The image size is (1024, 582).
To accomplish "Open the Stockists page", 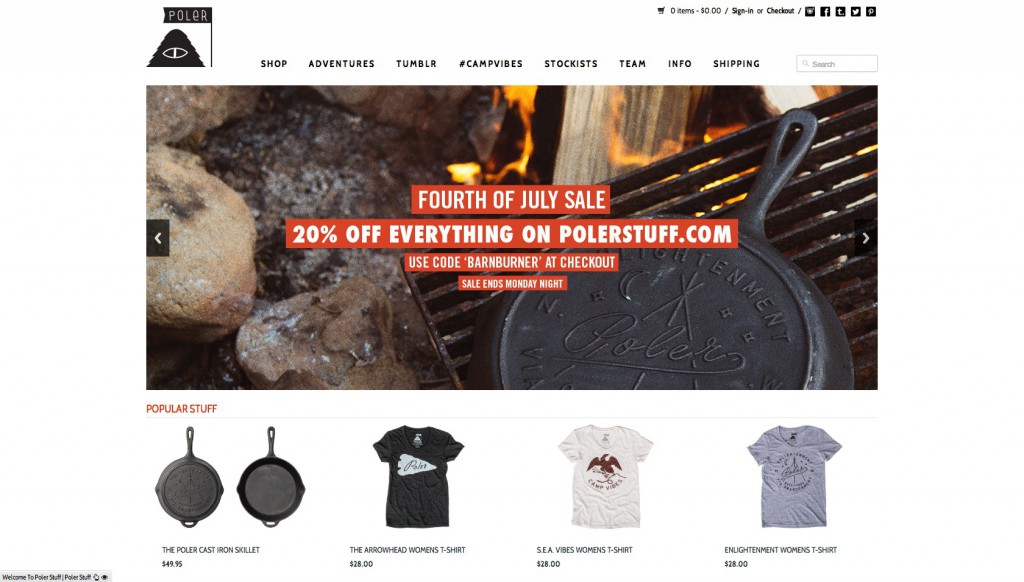I will pyautogui.click(x=571, y=63).
